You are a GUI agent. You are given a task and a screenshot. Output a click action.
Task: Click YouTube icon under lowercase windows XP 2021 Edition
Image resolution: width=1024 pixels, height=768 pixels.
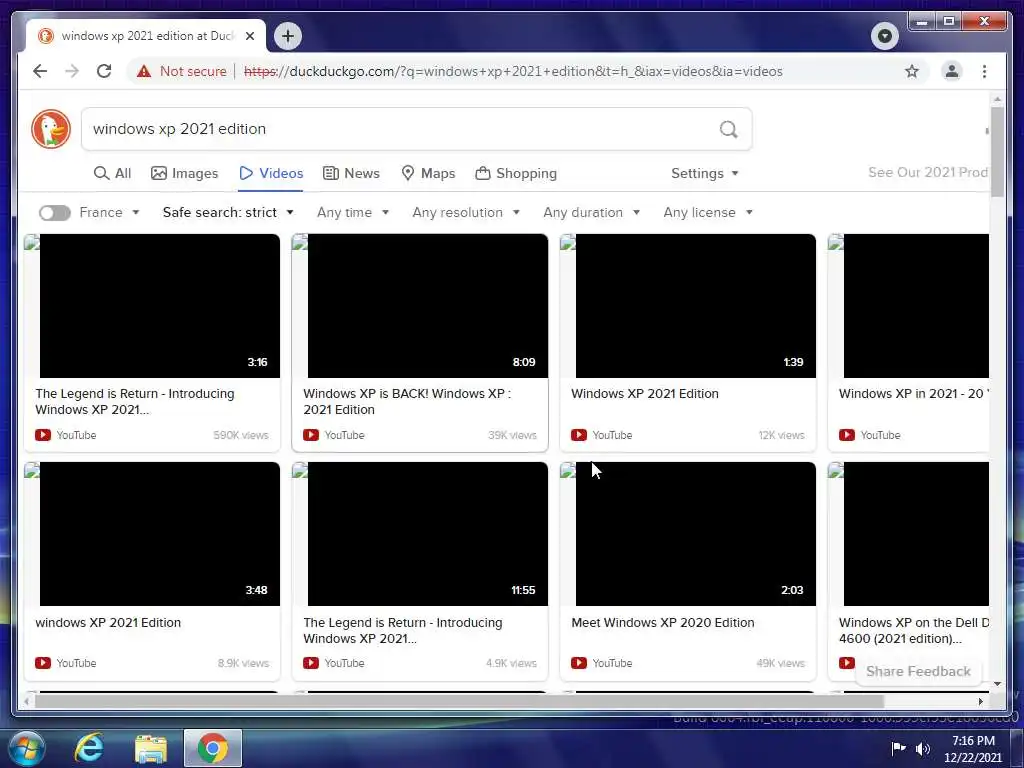[43, 663]
